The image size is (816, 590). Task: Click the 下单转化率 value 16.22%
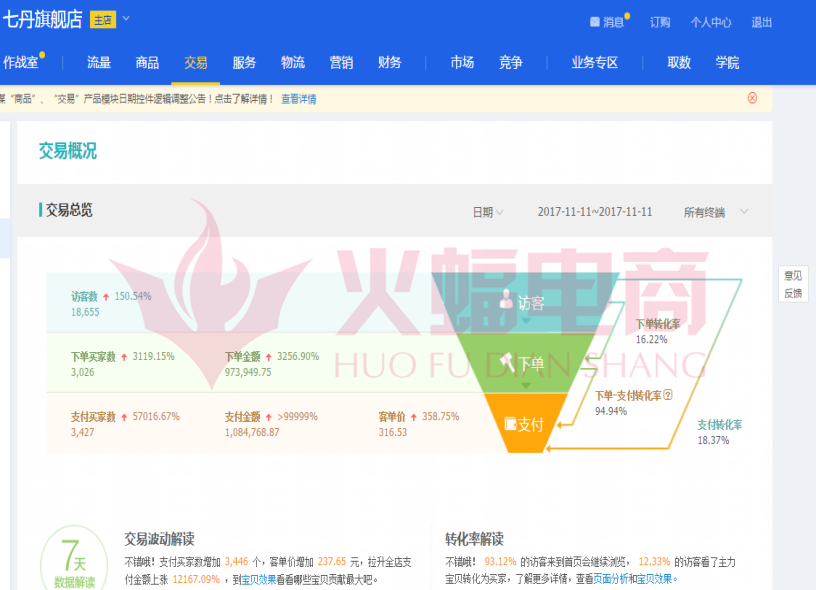(652, 340)
